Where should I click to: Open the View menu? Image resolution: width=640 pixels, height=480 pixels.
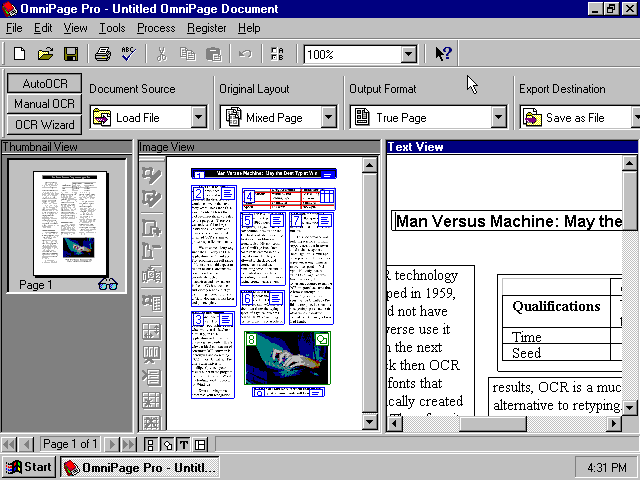tap(76, 28)
